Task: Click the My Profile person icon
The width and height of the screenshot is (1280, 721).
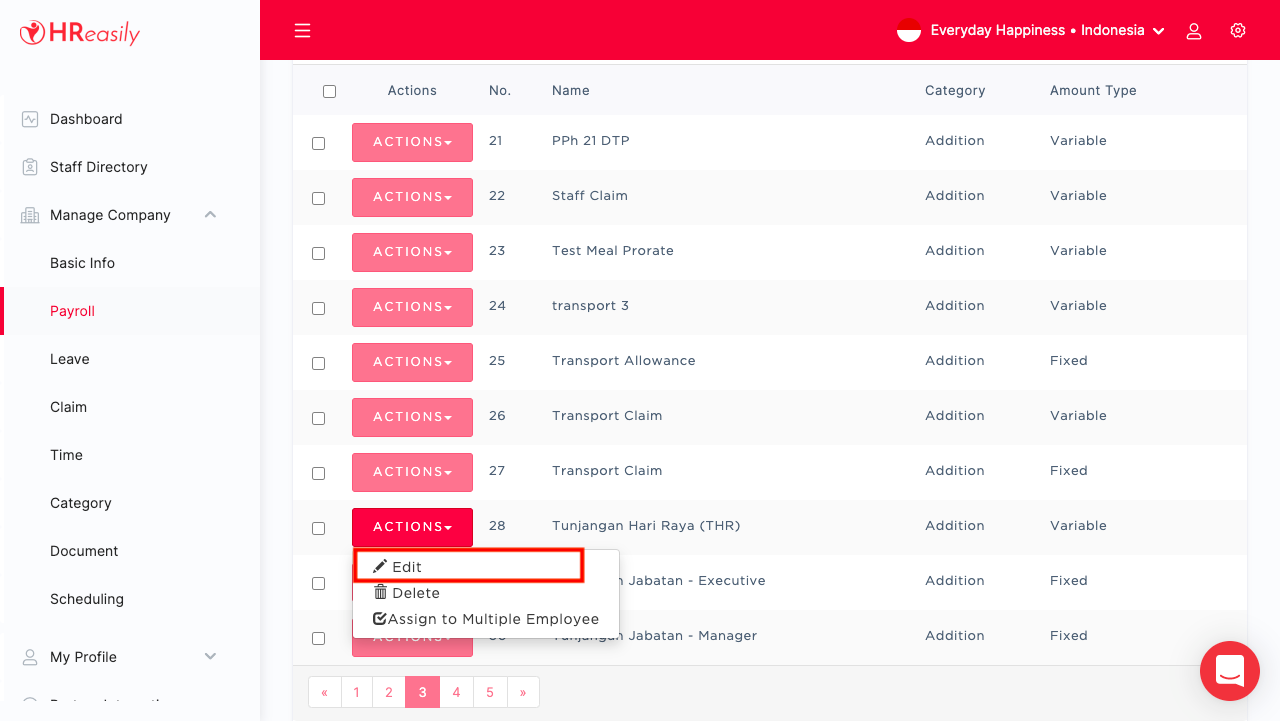Action: click(30, 657)
